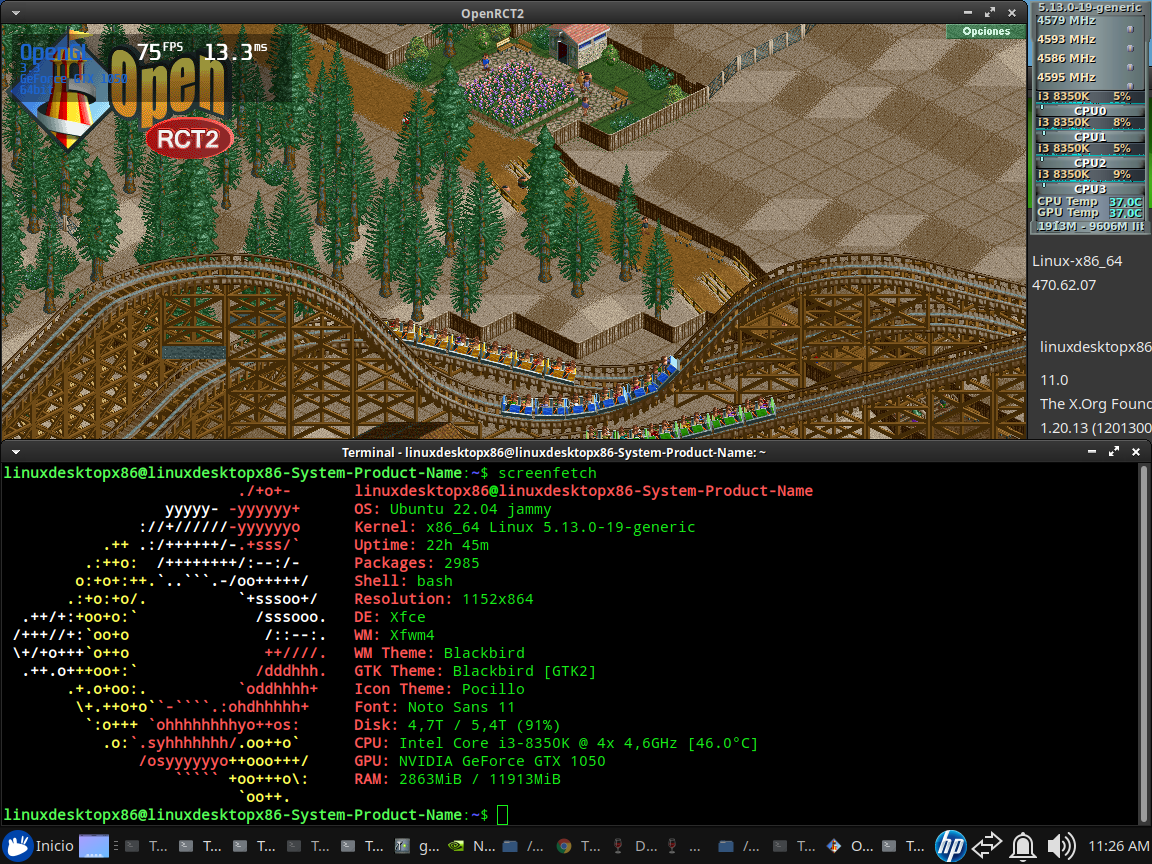Click the CPU Temp reading in gkrellm
This screenshot has height=864, width=1152.
pos(1090,201)
